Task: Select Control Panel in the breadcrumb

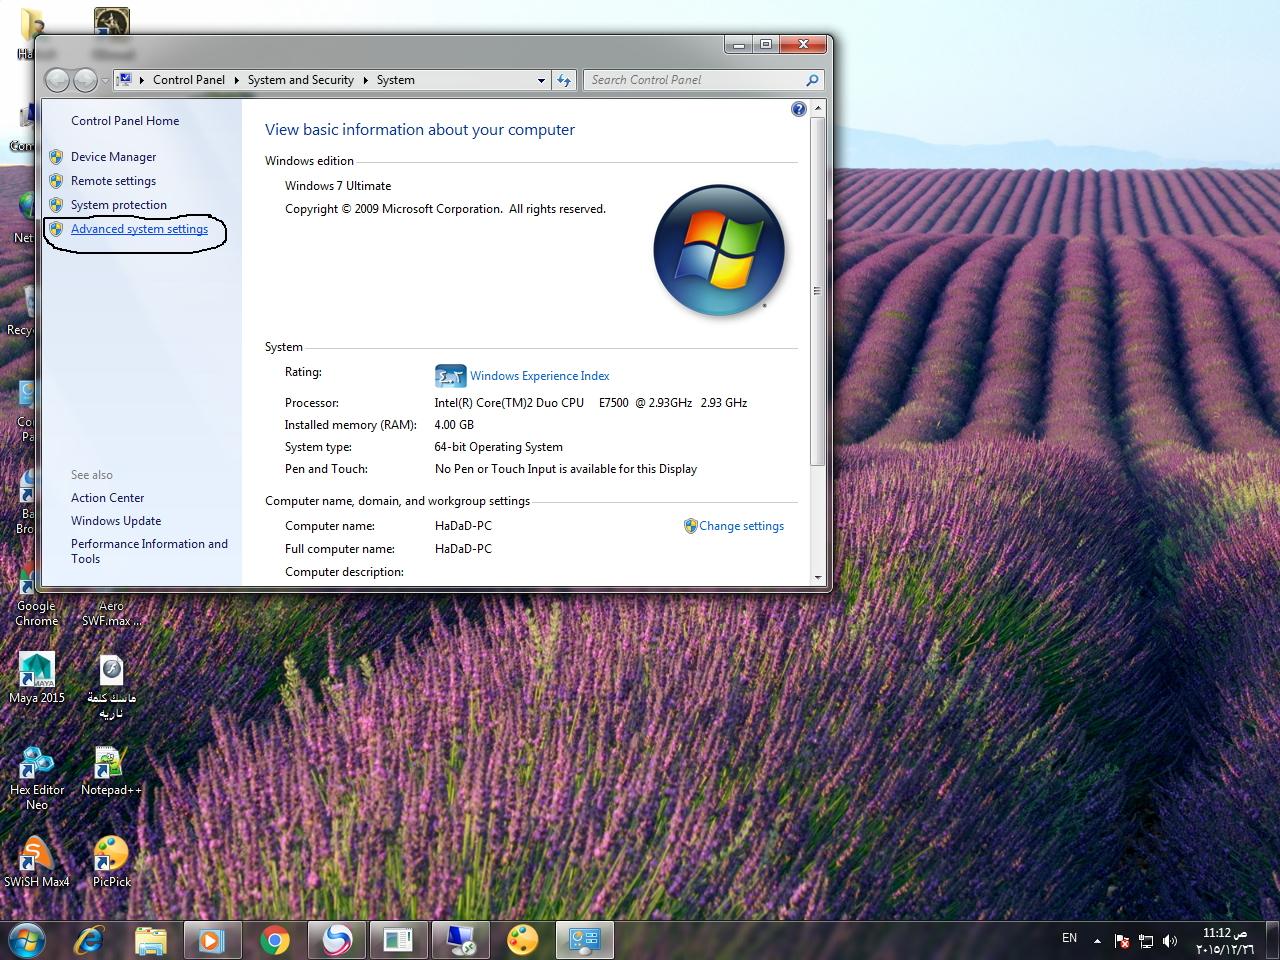Action: click(189, 80)
